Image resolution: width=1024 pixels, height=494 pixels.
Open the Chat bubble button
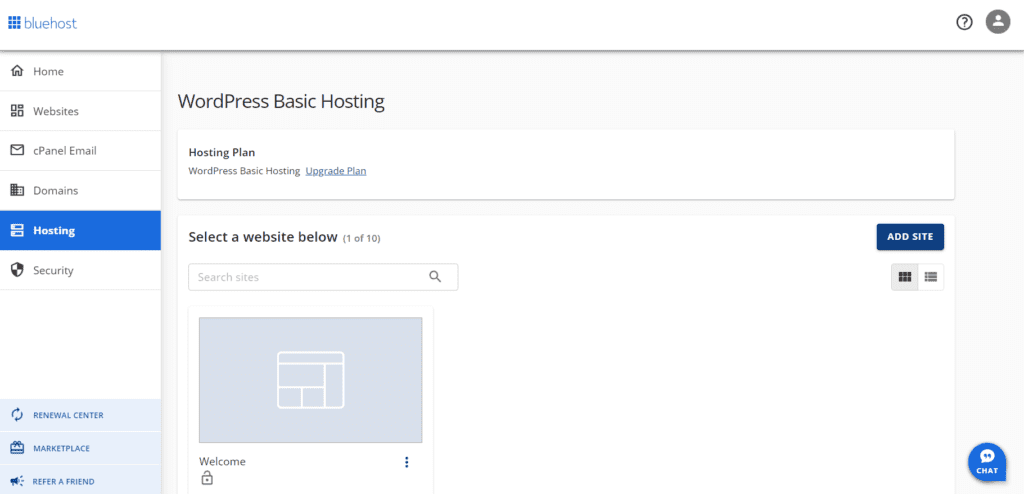pos(987,462)
